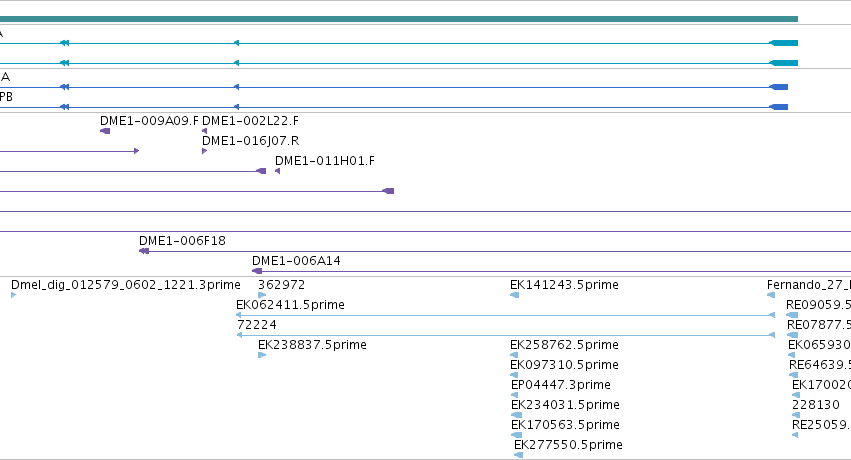Select the DME1-009A09.F feature label
851x460 pixels.
click(x=149, y=120)
